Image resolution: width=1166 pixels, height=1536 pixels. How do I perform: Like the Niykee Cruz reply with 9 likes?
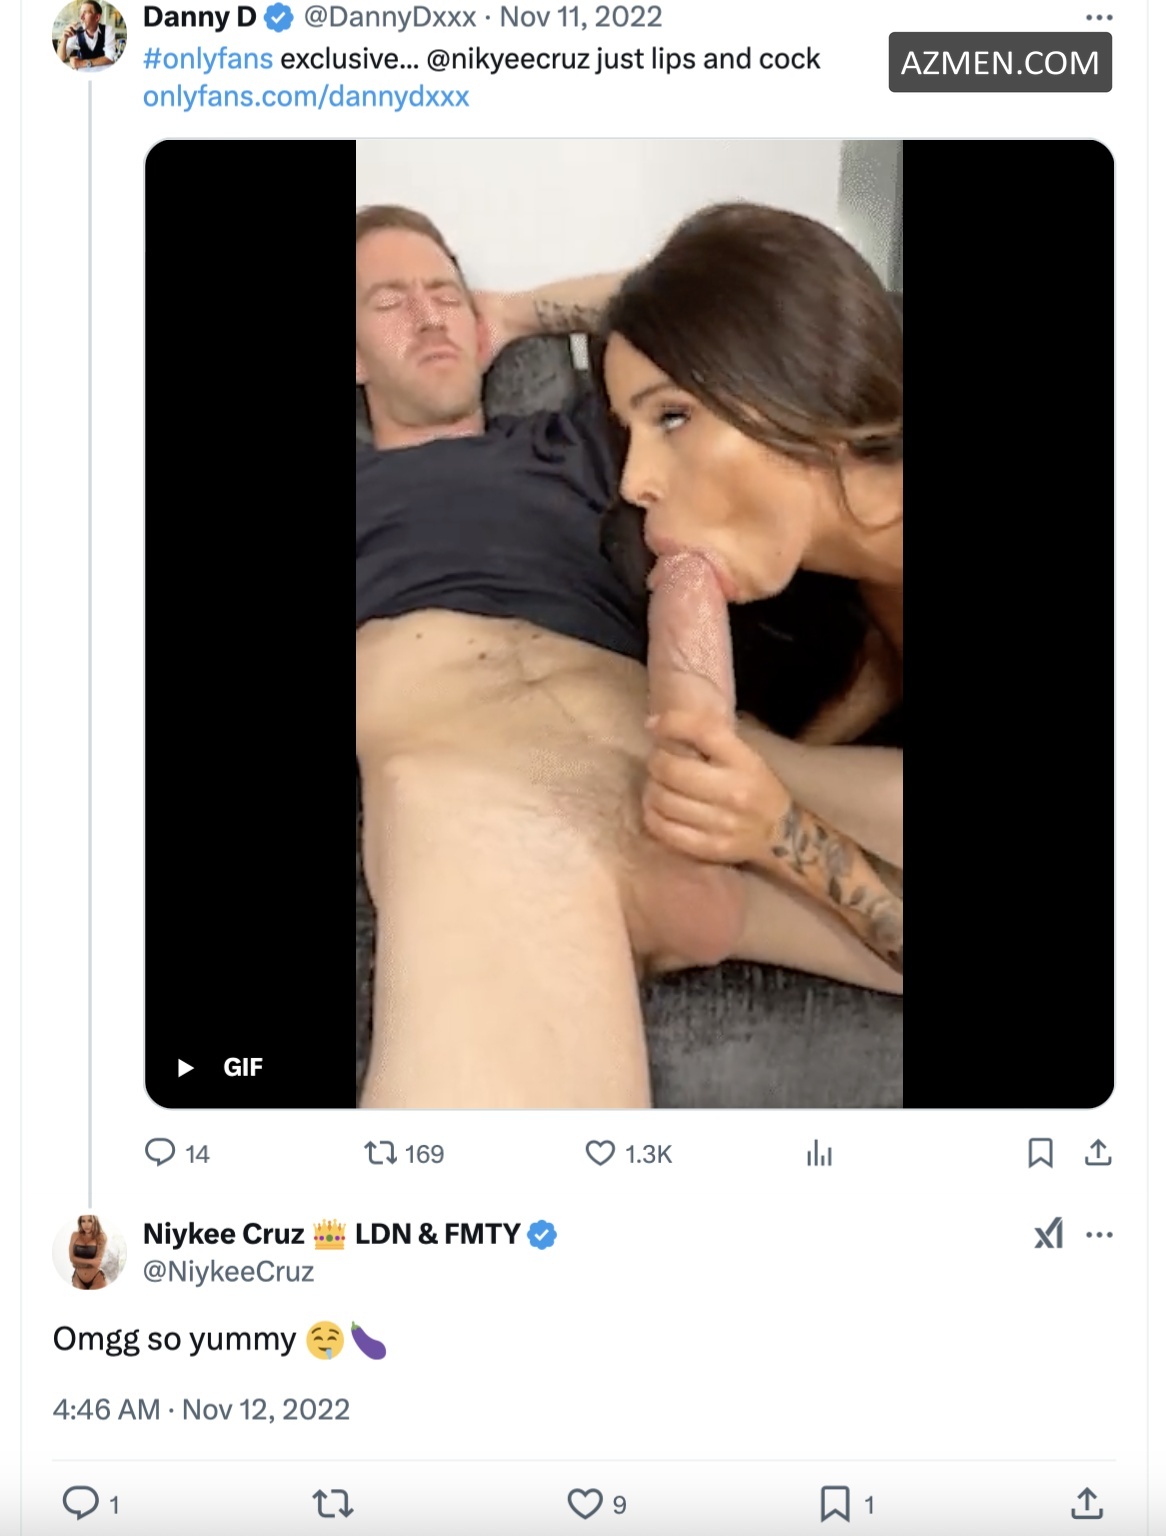click(x=584, y=1503)
